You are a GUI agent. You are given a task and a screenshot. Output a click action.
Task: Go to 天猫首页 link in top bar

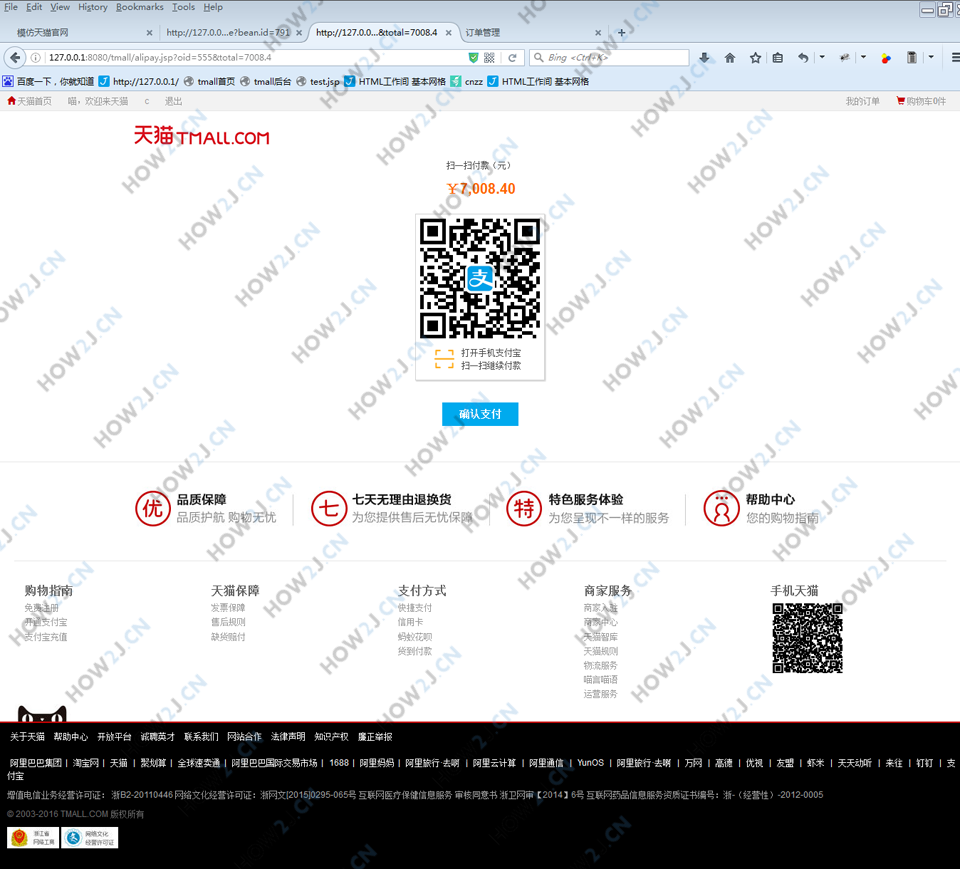[x=29, y=101]
